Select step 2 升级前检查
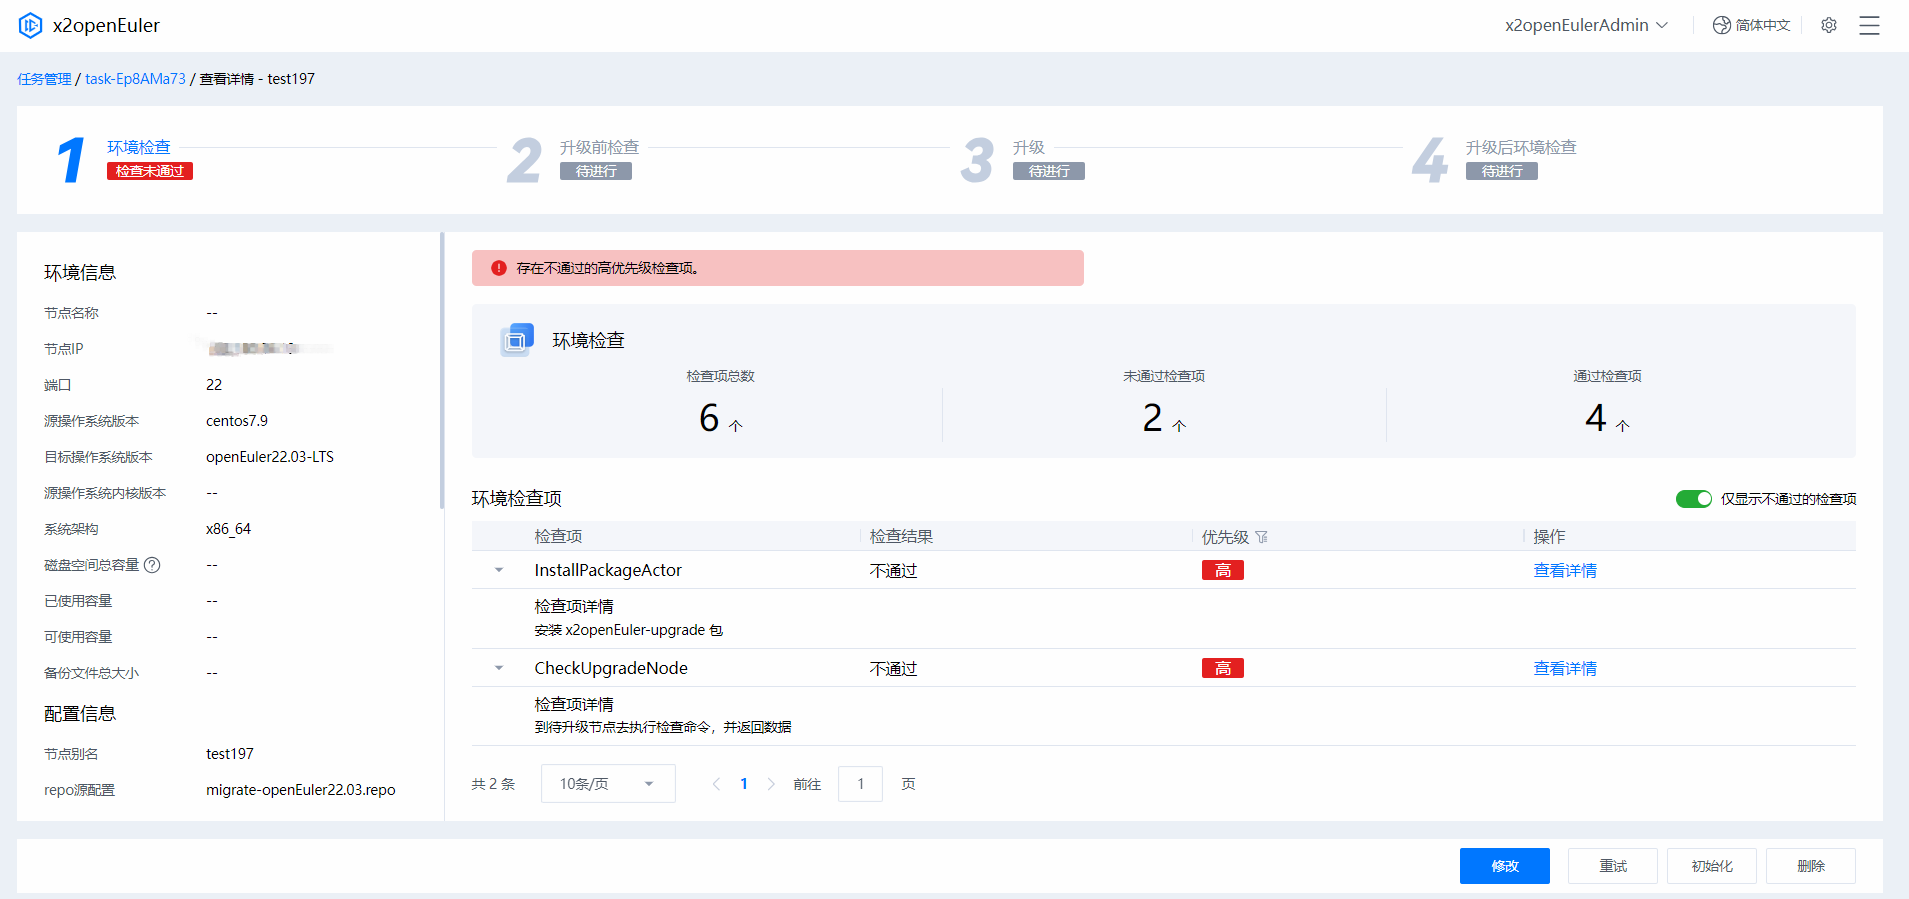Viewport: 1909px width, 899px height. 598,147
